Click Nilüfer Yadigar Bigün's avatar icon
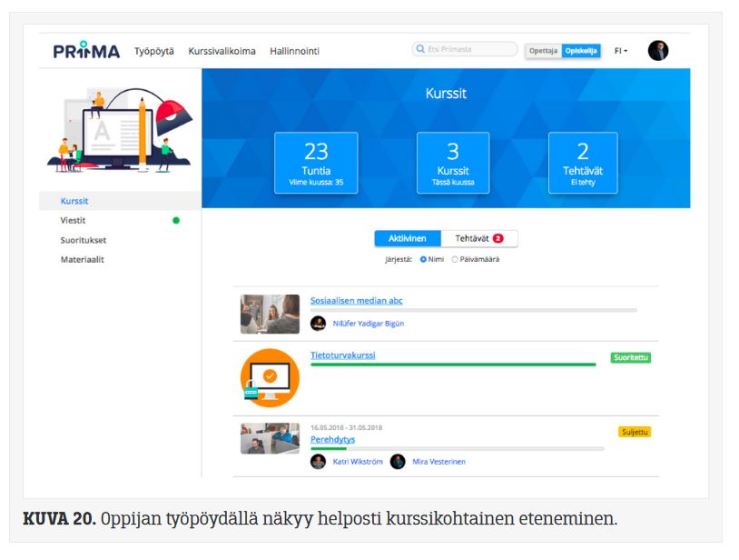The width and height of the screenshot is (739, 560). click(318, 323)
